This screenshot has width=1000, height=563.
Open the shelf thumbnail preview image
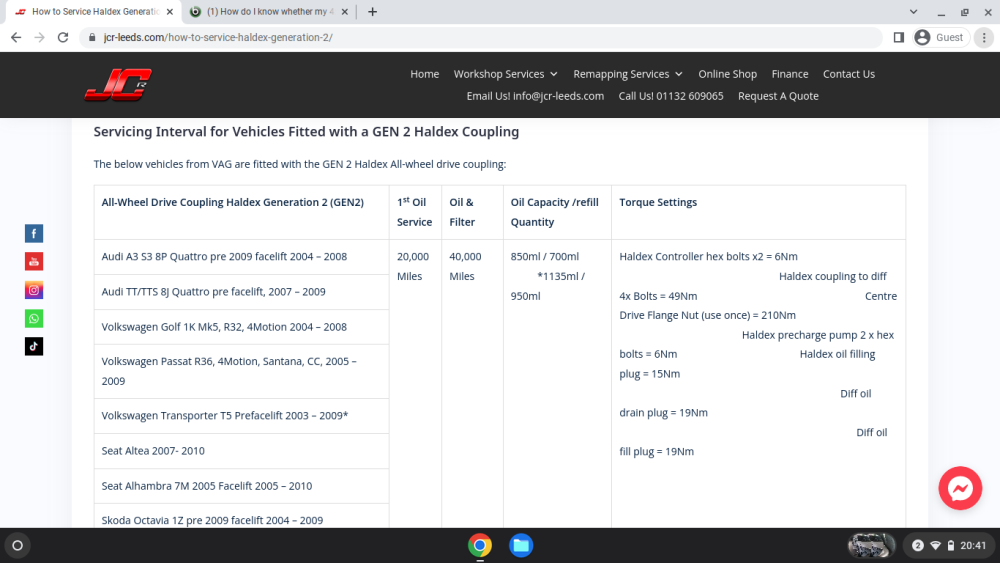click(871, 546)
